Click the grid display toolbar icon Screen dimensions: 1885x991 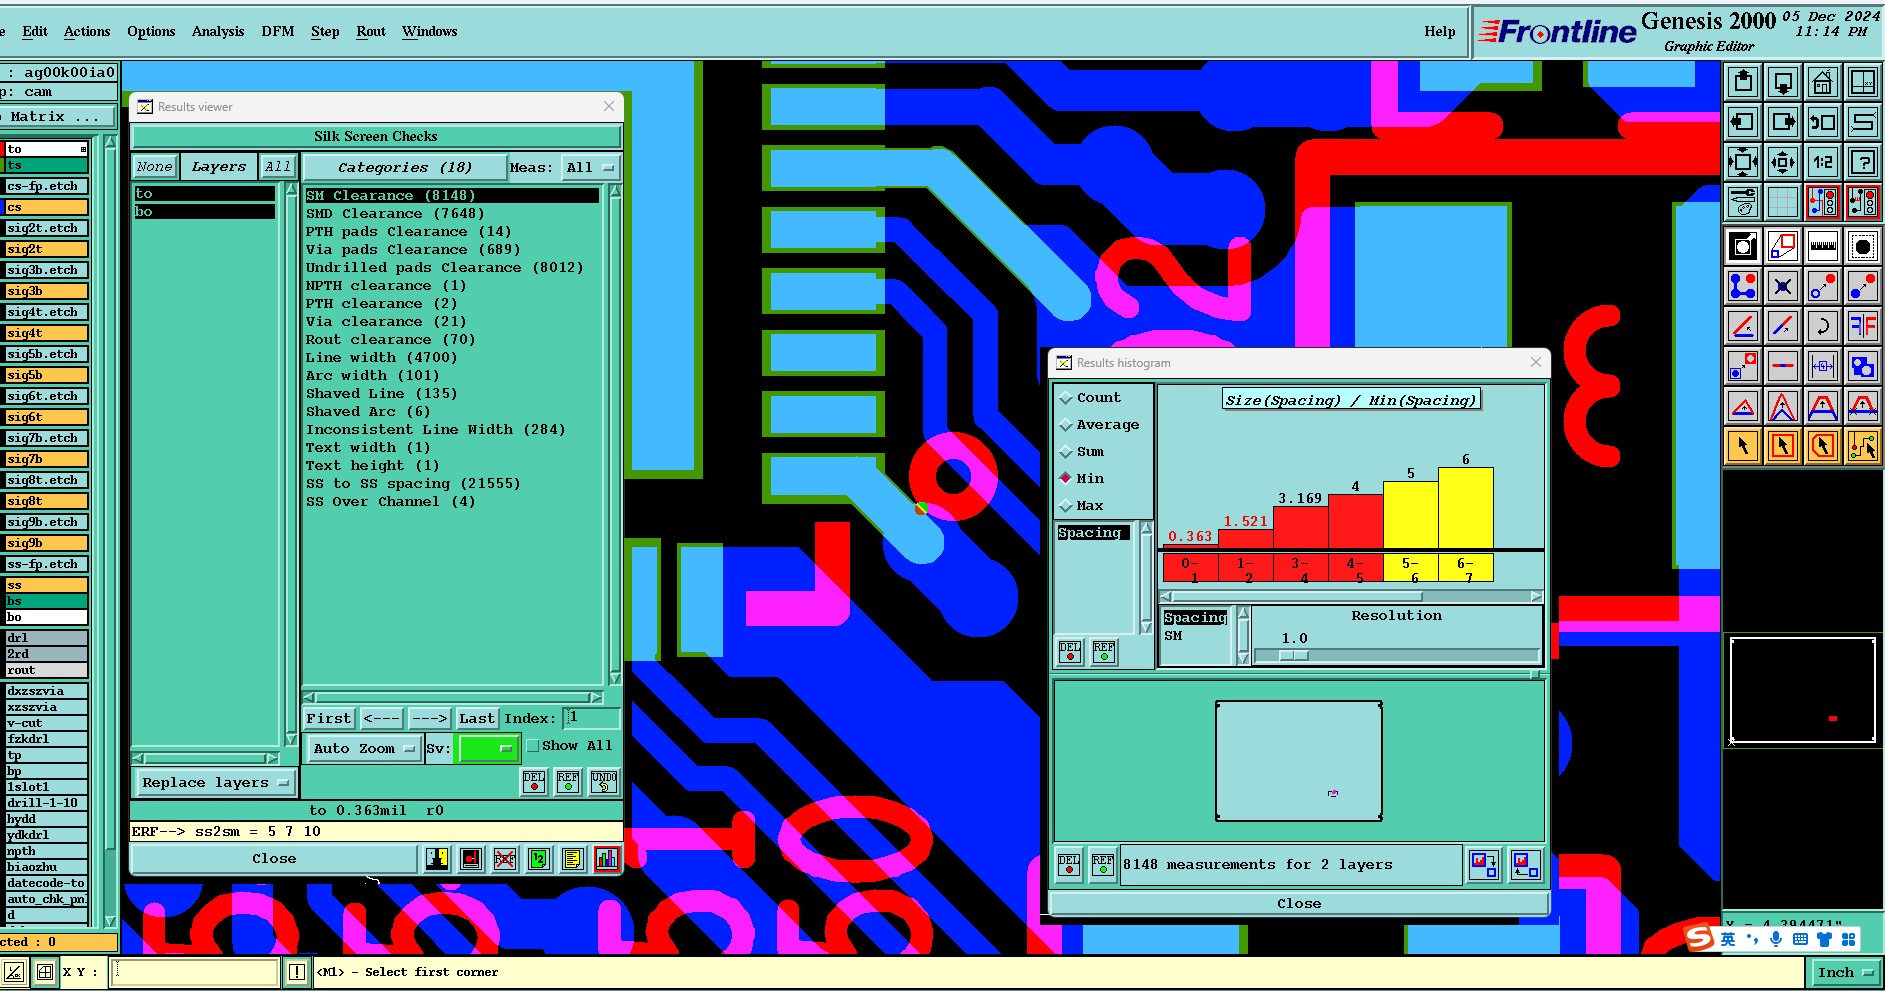coord(1783,202)
